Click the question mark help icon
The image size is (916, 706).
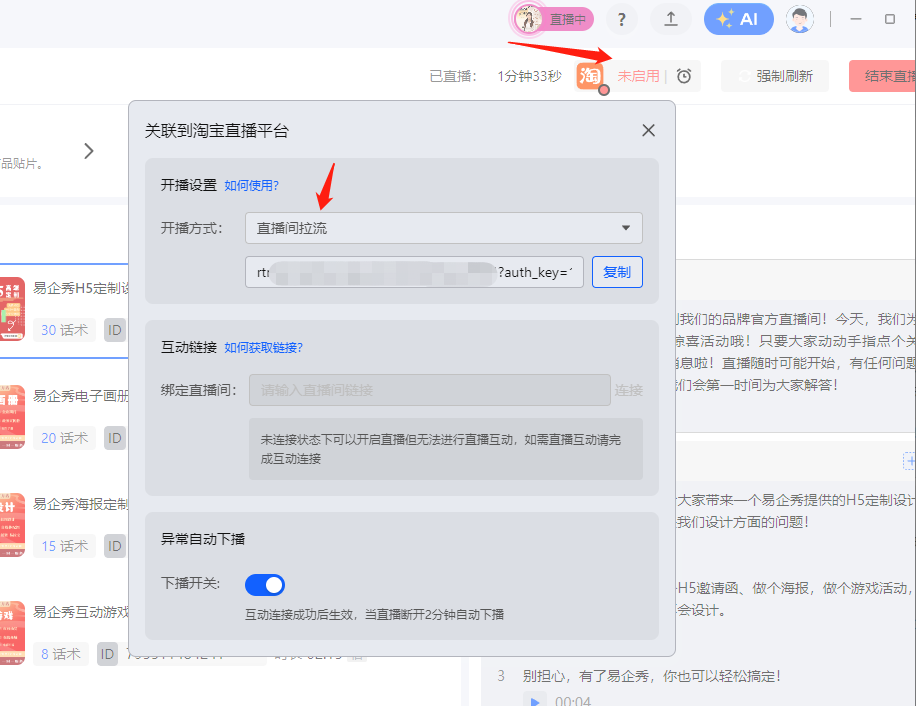click(622, 20)
